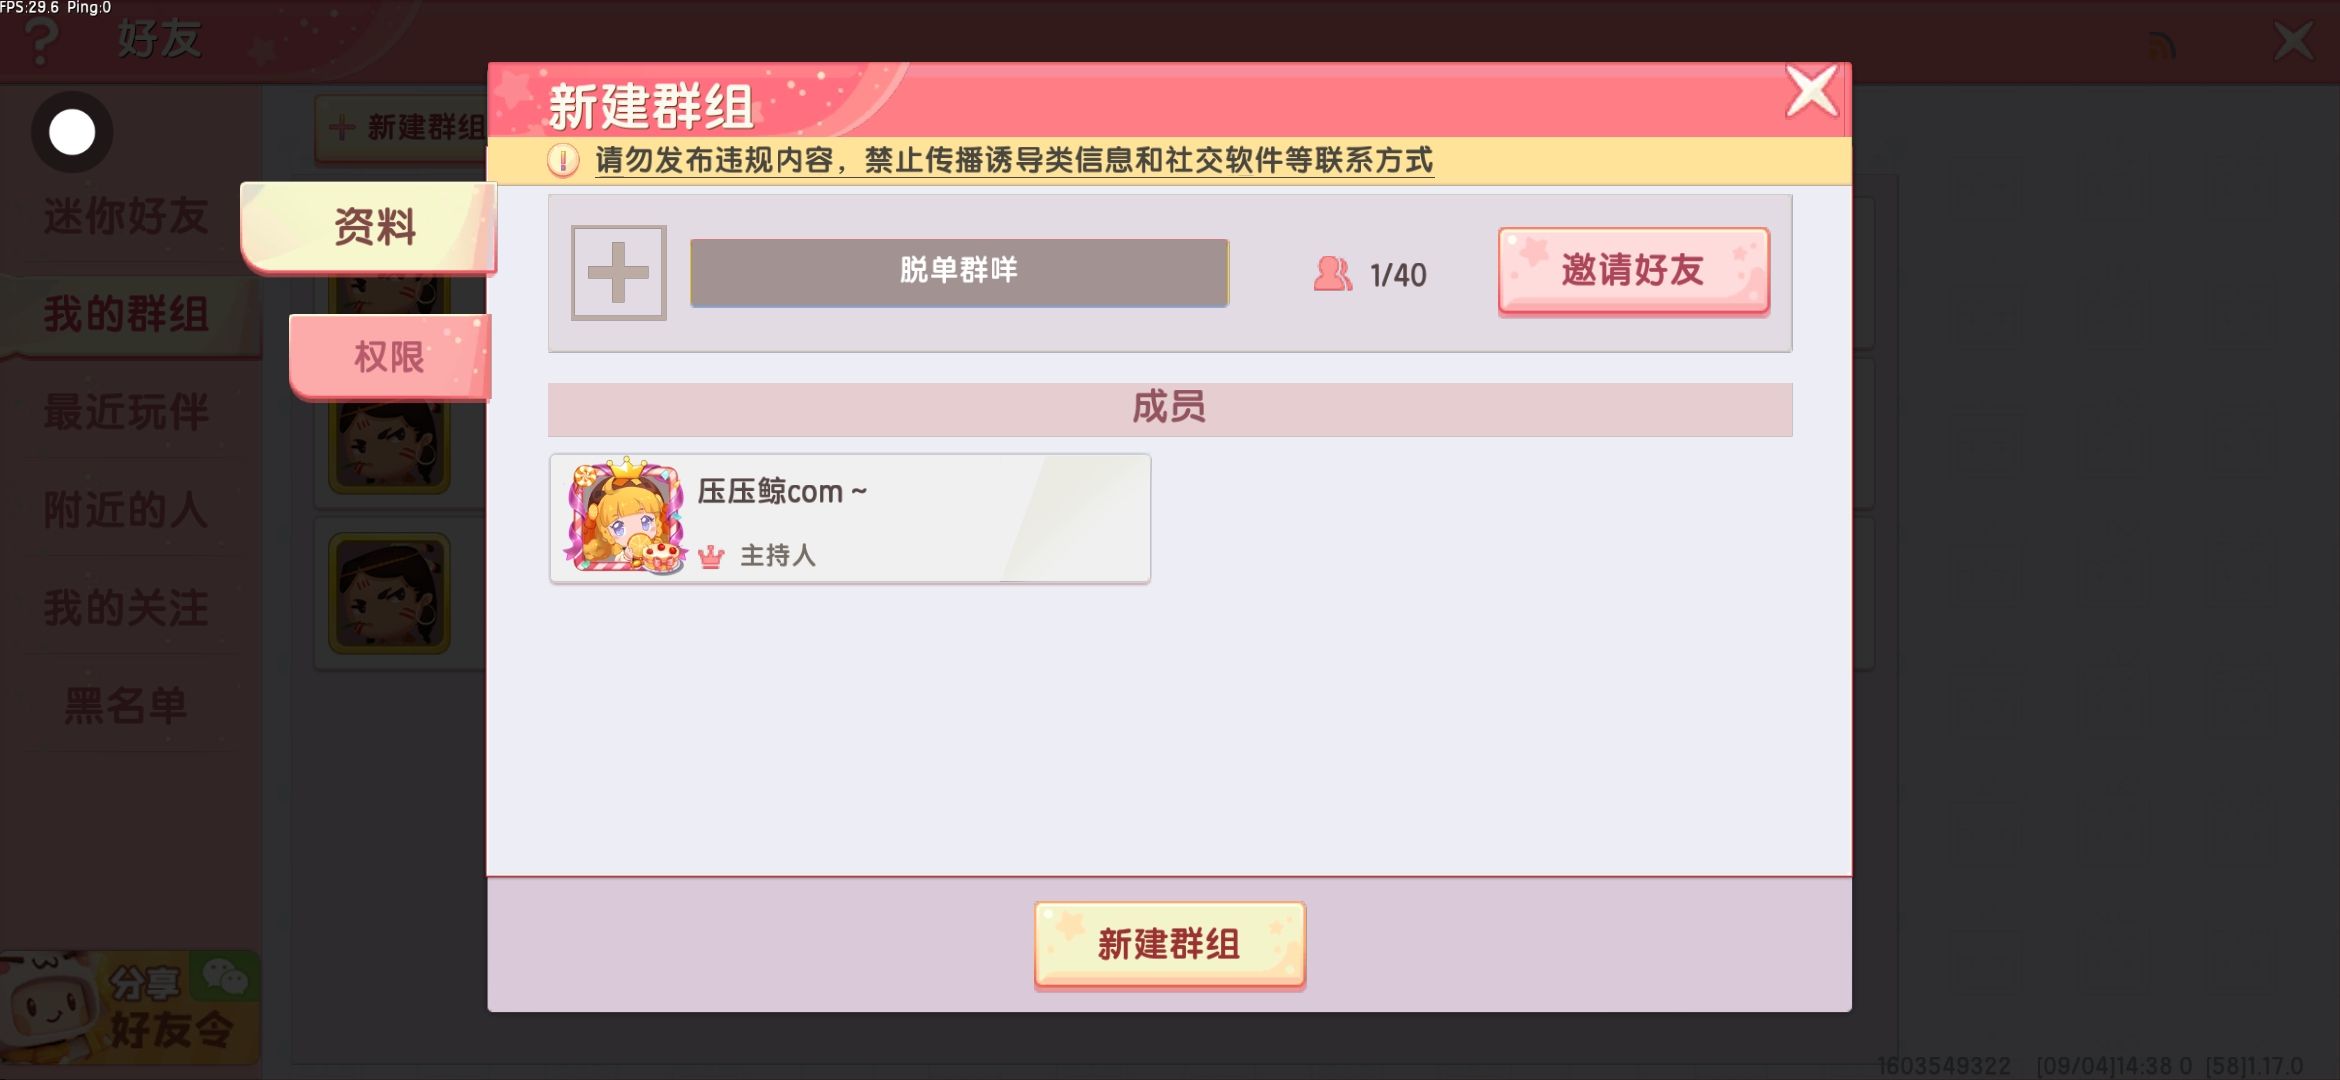This screenshot has width=2340, height=1080.
Task: Click the warning exclamation icon in notice bar
Action: (563, 160)
